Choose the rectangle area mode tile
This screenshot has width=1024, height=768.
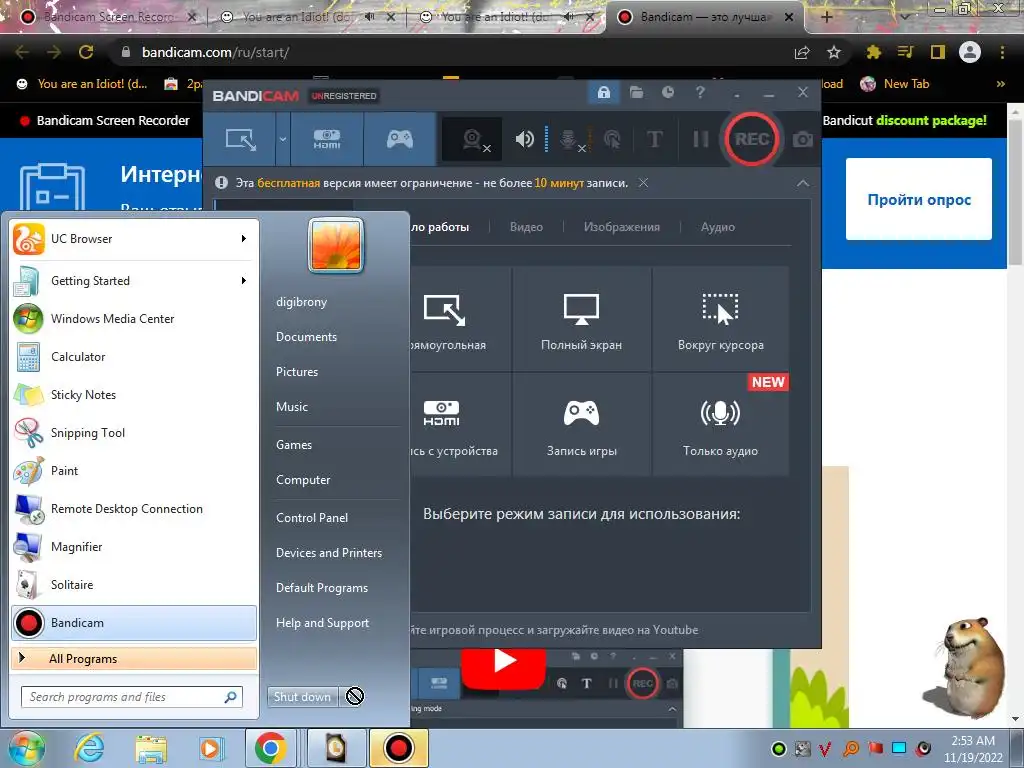[460, 319]
